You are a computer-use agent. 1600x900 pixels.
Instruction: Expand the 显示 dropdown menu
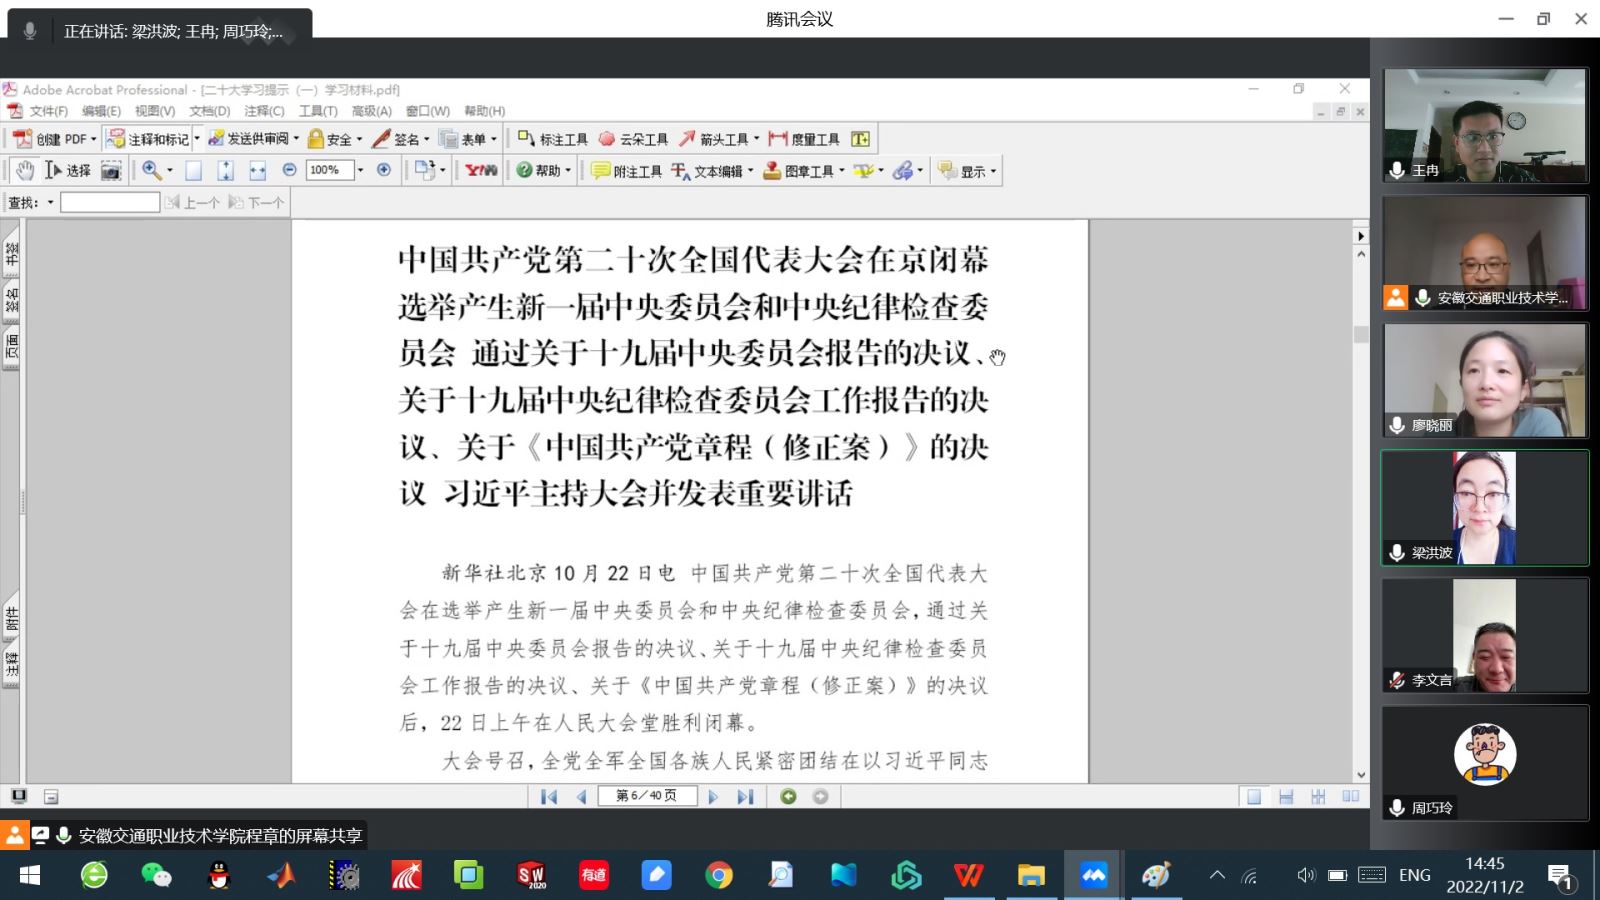point(993,171)
